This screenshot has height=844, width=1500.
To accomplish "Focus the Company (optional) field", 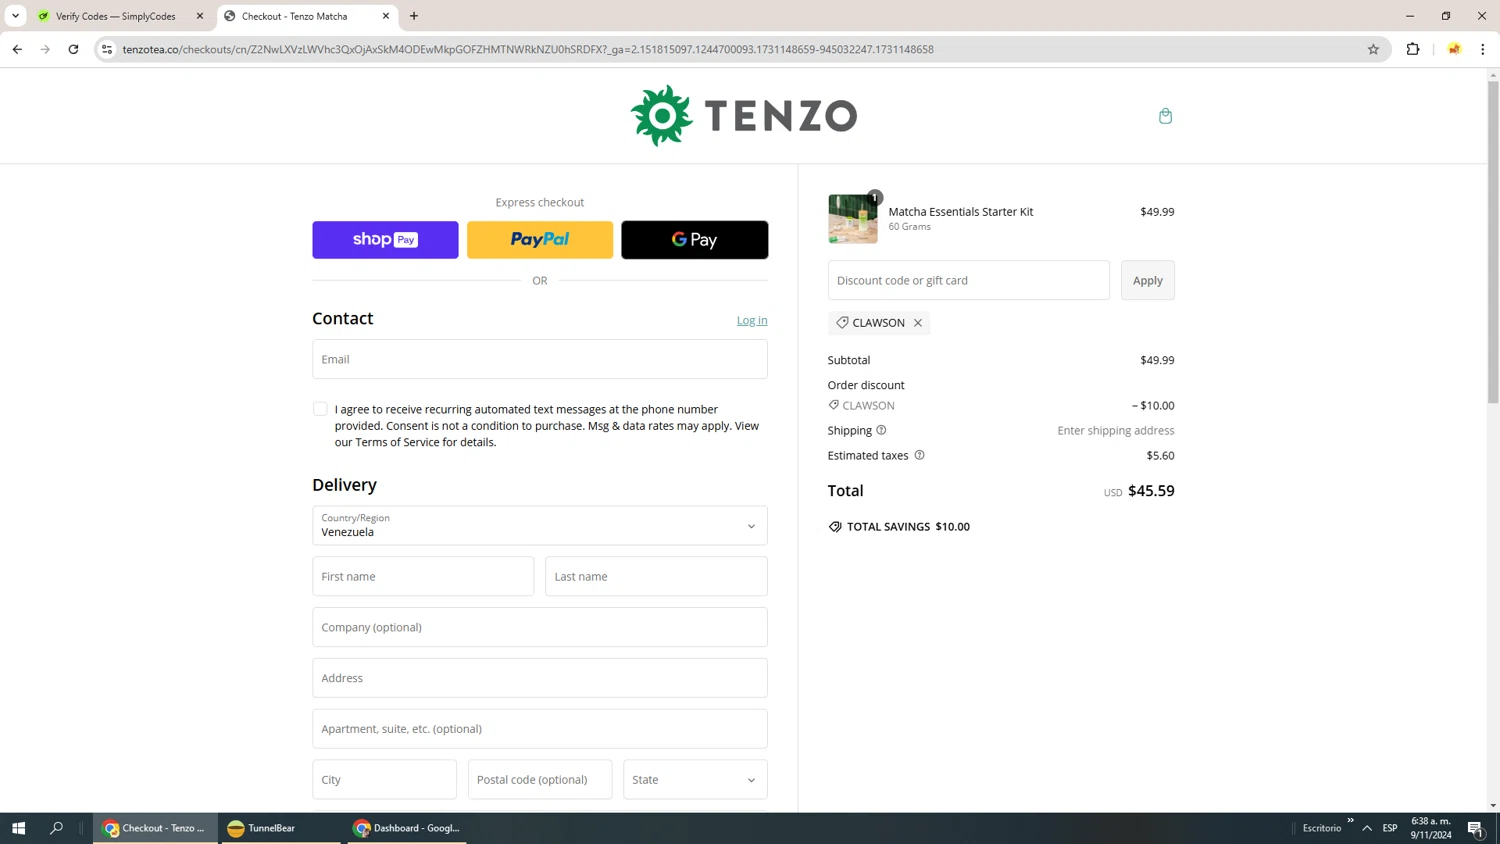I will click(x=540, y=627).
